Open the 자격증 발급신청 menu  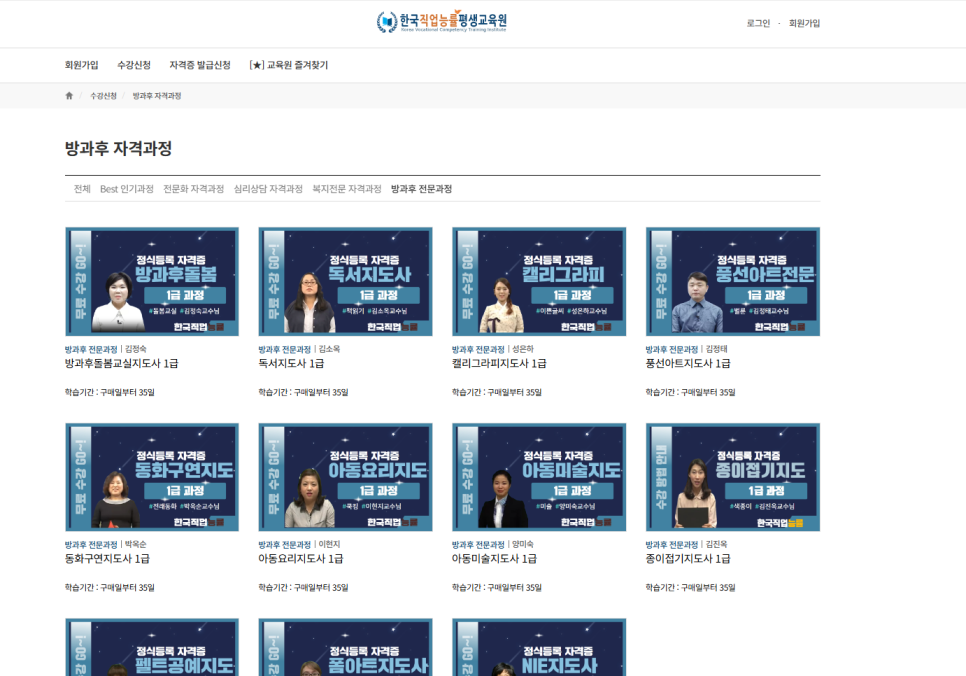(200, 65)
